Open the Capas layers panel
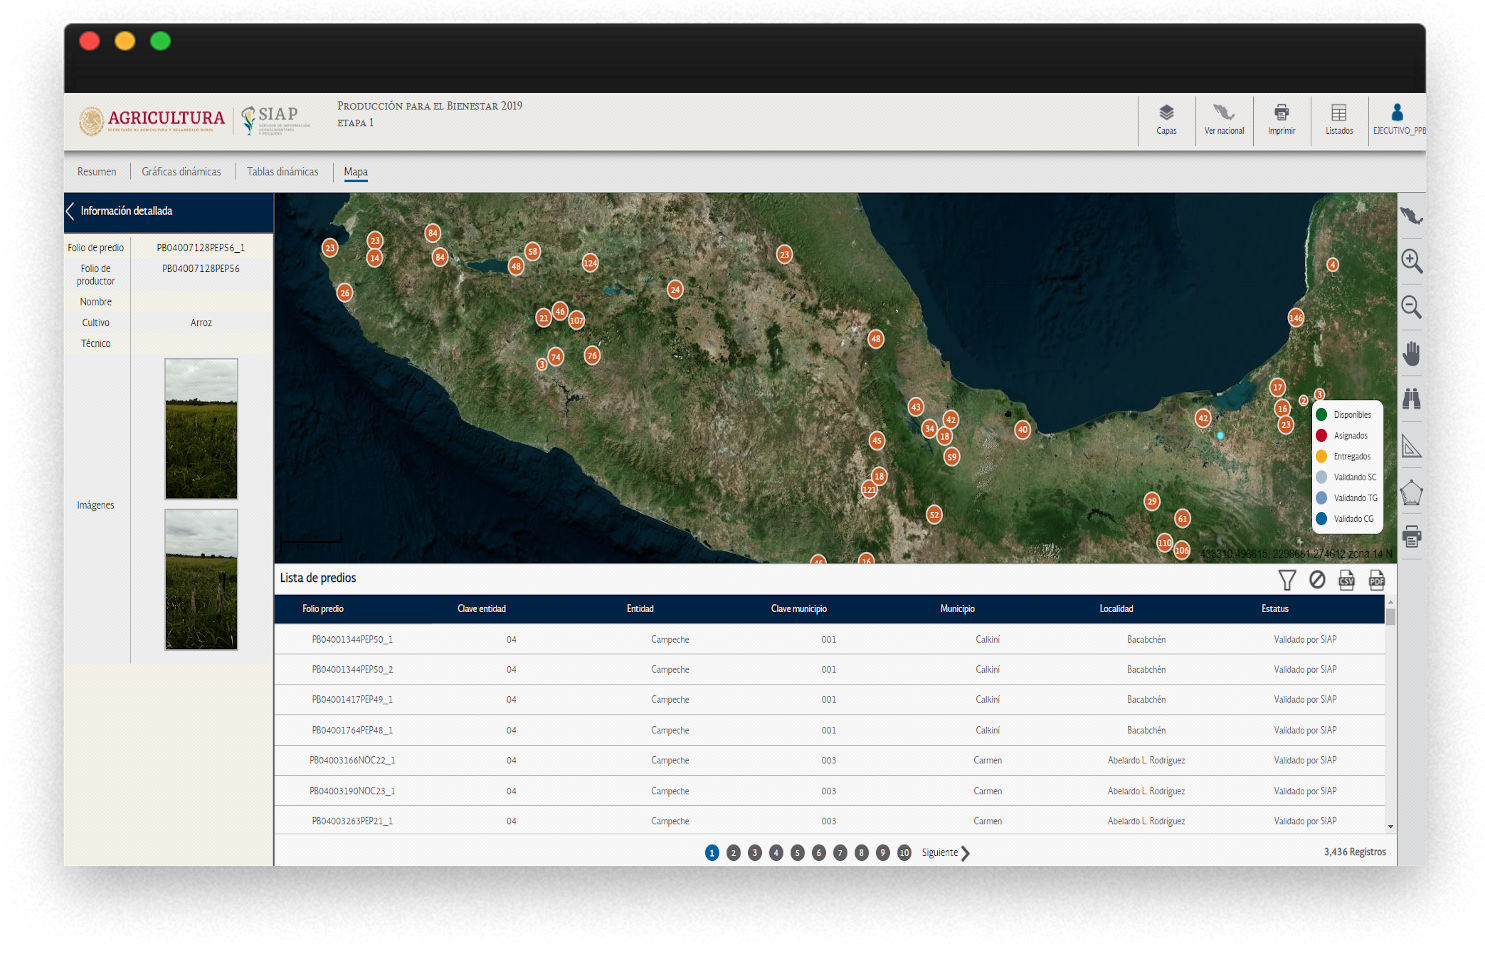Screen dimensions: 1485x958 1166,118
